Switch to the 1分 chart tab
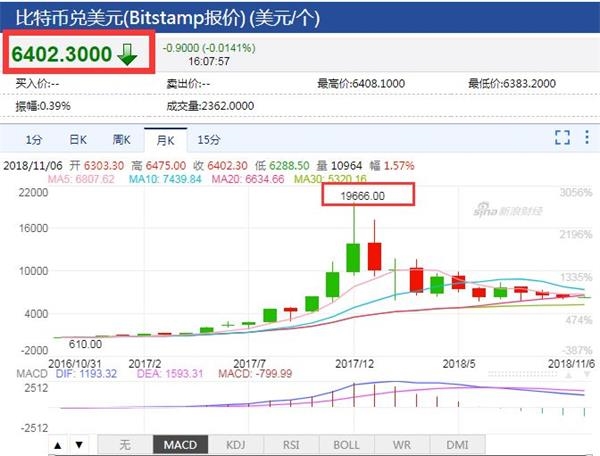This screenshot has width=600, height=456. click(x=33, y=140)
